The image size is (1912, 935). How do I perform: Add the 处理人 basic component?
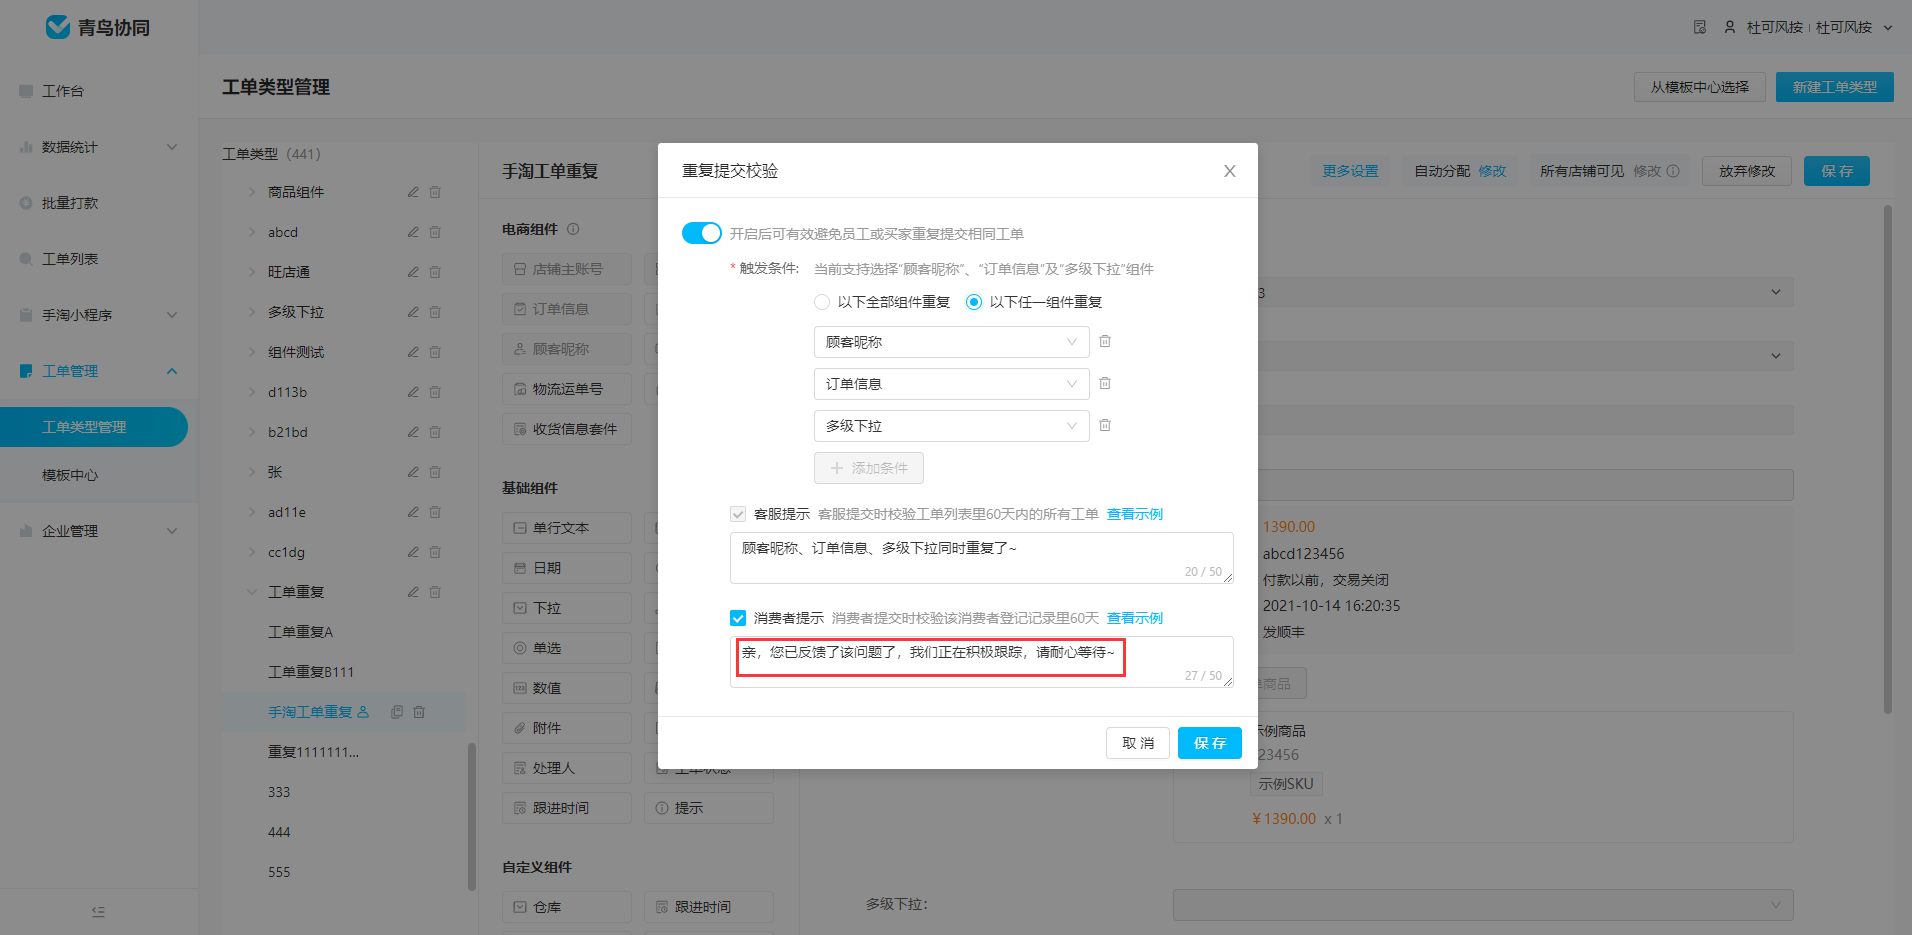[567, 768]
